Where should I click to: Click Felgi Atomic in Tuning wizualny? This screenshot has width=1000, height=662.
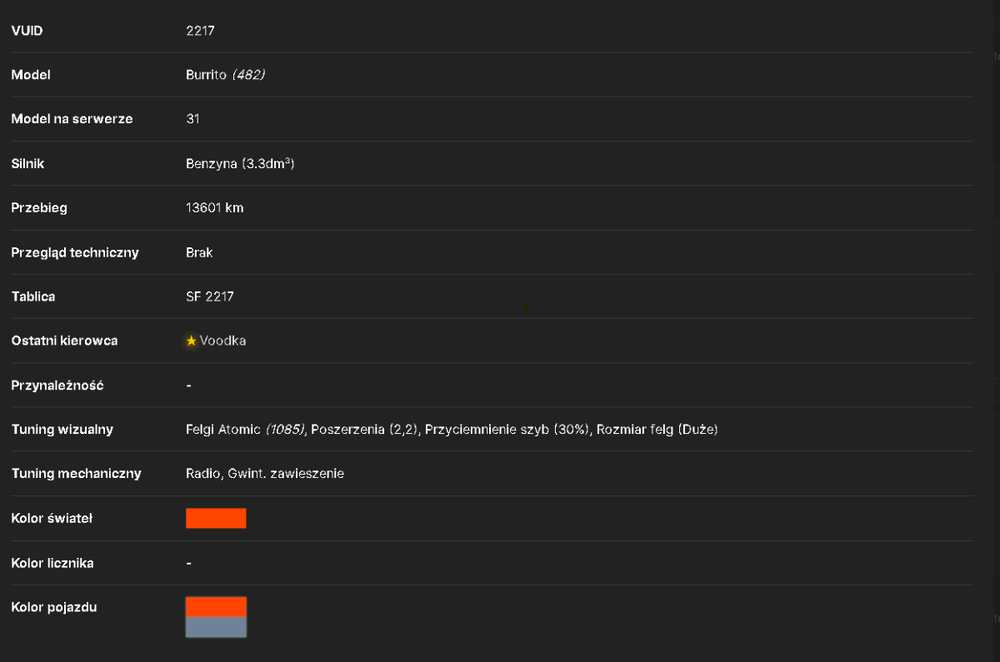[x=223, y=429]
